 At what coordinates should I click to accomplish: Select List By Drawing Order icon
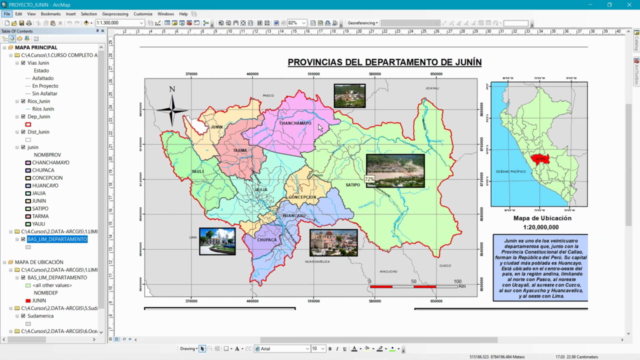coord(5,39)
